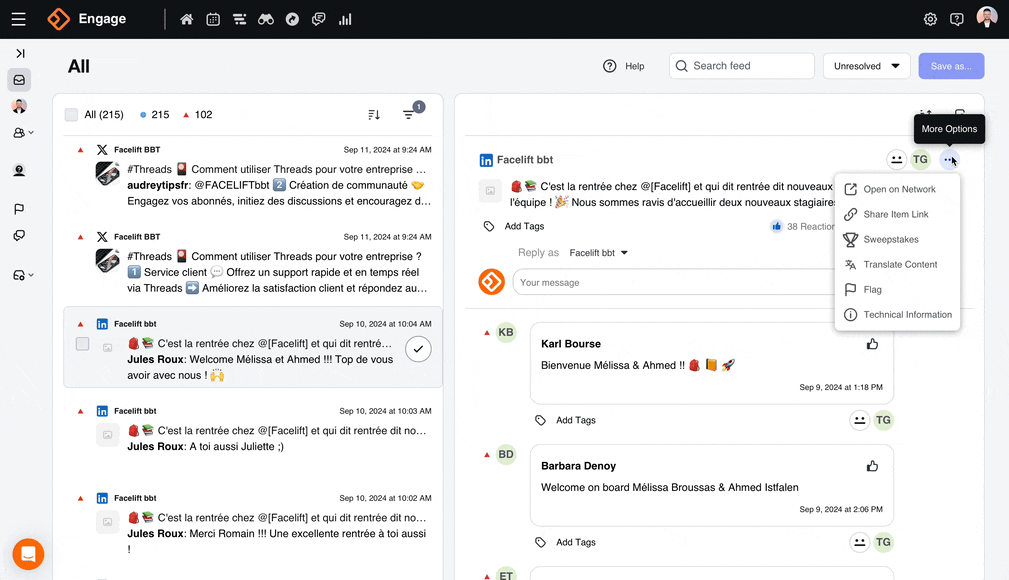
Task: Choose Technical Information from the menu
Action: pos(897,315)
